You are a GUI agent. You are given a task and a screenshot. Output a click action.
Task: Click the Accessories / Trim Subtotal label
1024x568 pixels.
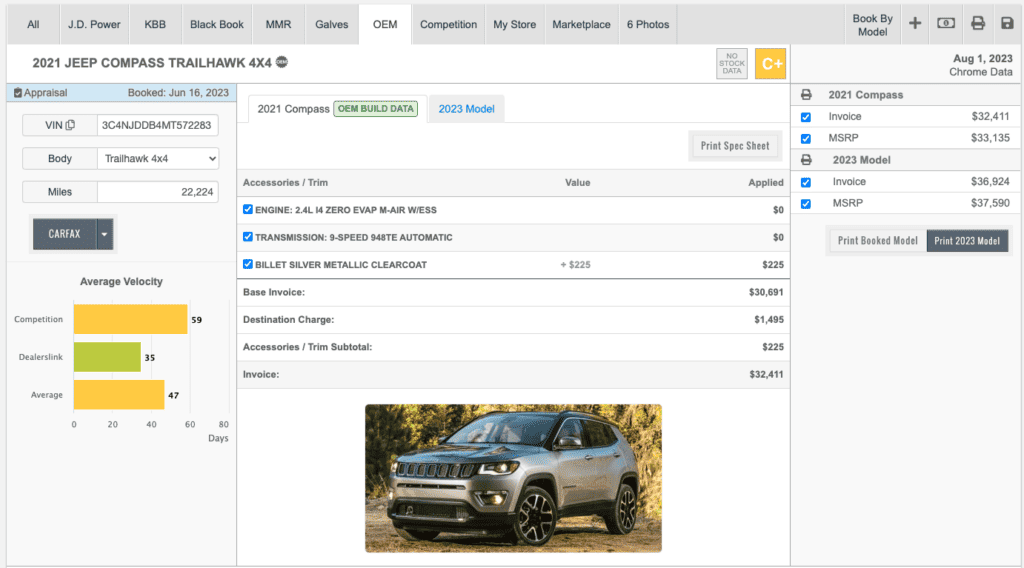pos(307,347)
